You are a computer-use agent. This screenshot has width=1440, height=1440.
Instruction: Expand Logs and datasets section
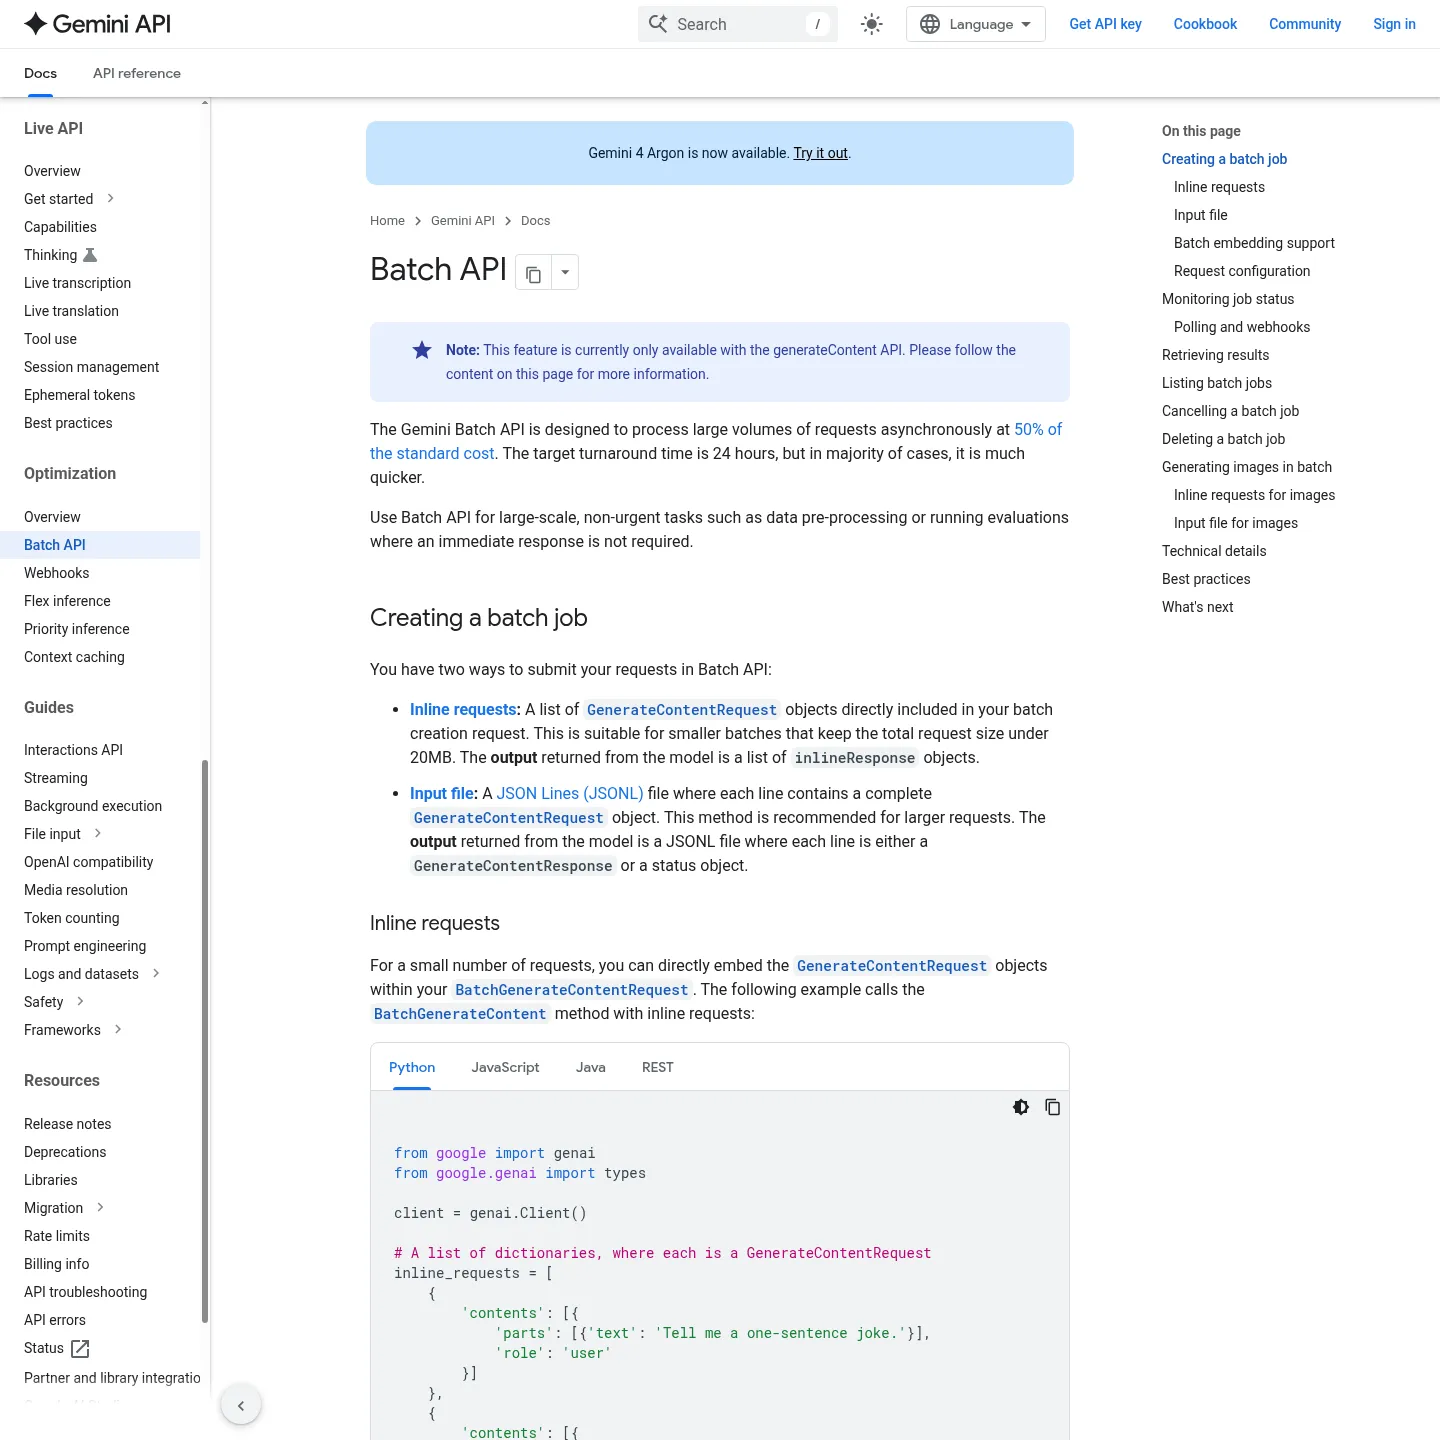(x=156, y=974)
